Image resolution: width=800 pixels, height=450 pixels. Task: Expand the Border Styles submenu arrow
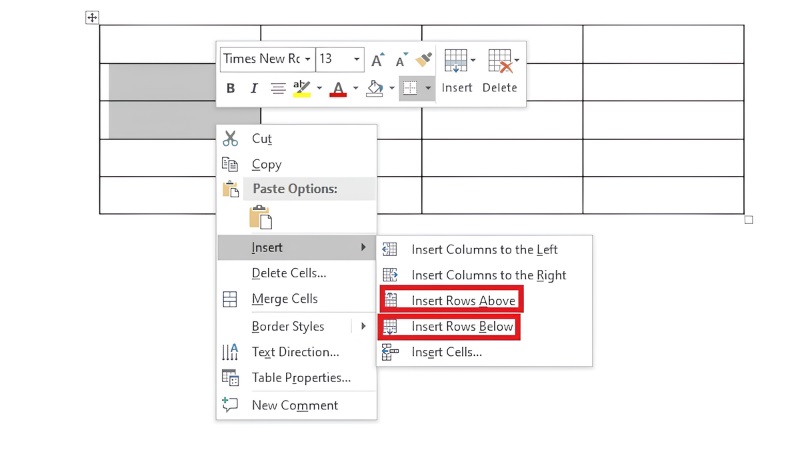point(363,326)
